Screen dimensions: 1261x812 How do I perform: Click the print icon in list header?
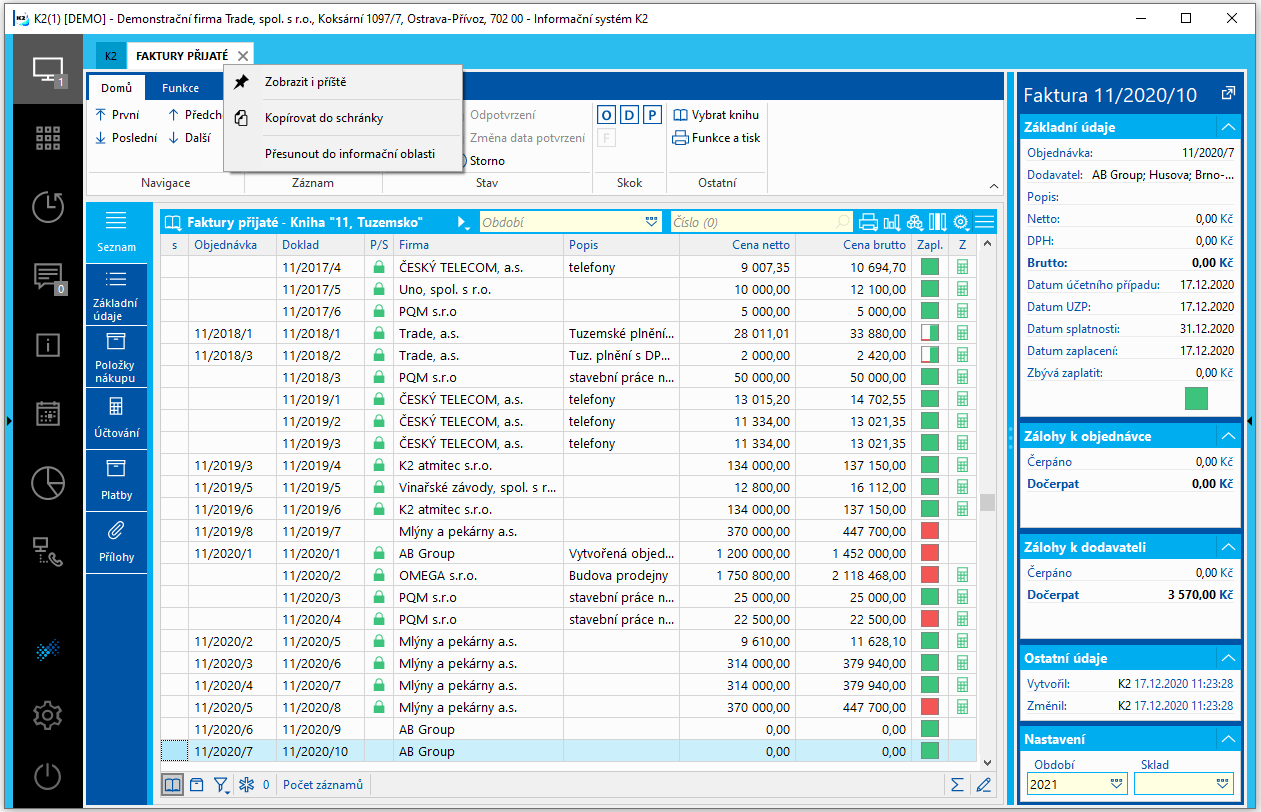[x=868, y=222]
